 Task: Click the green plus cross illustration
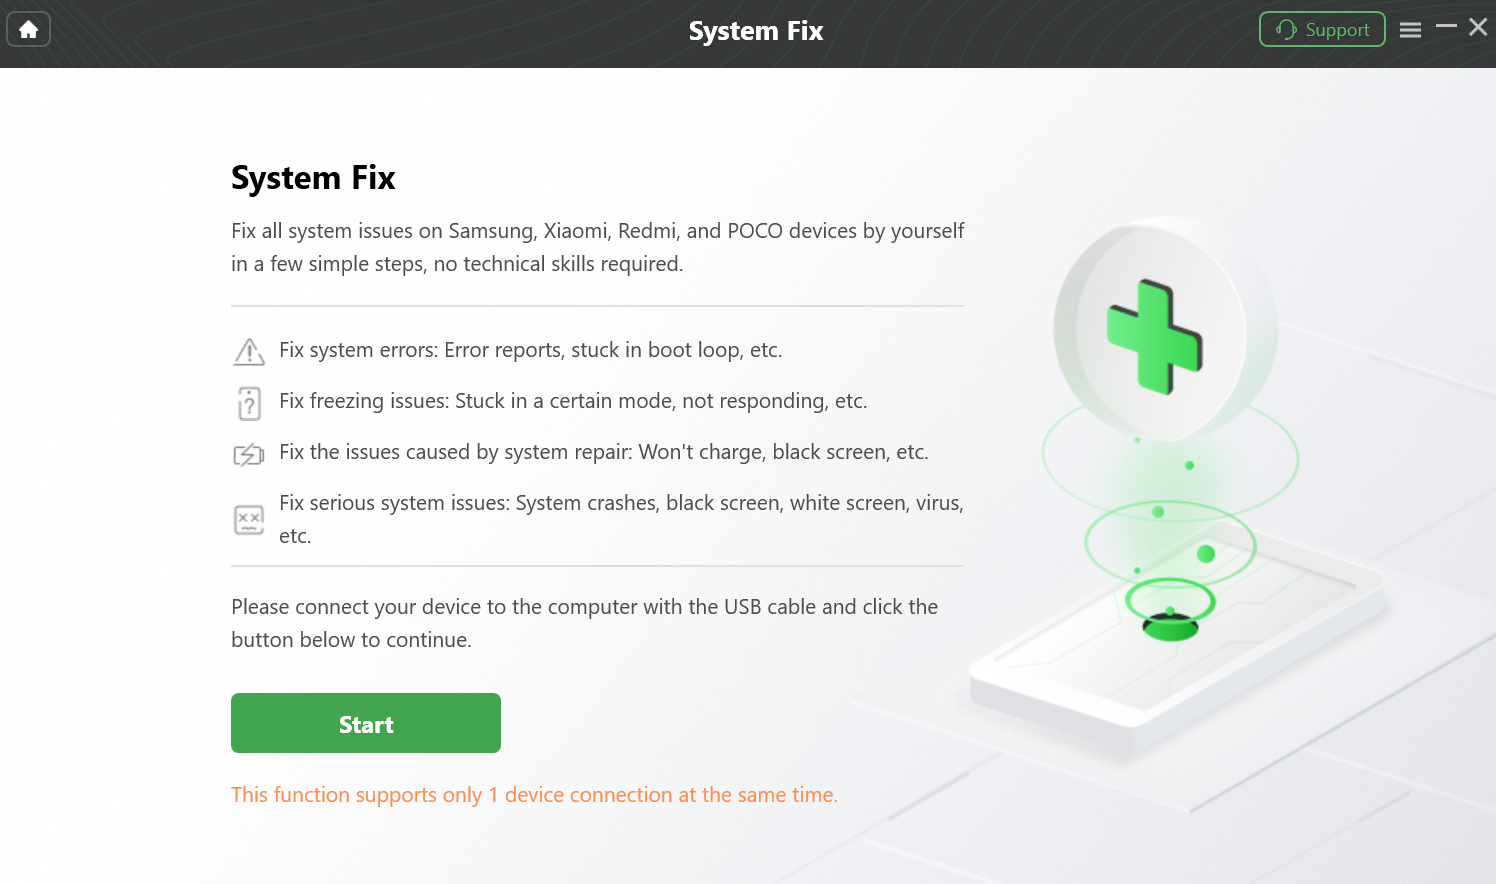(x=1155, y=336)
